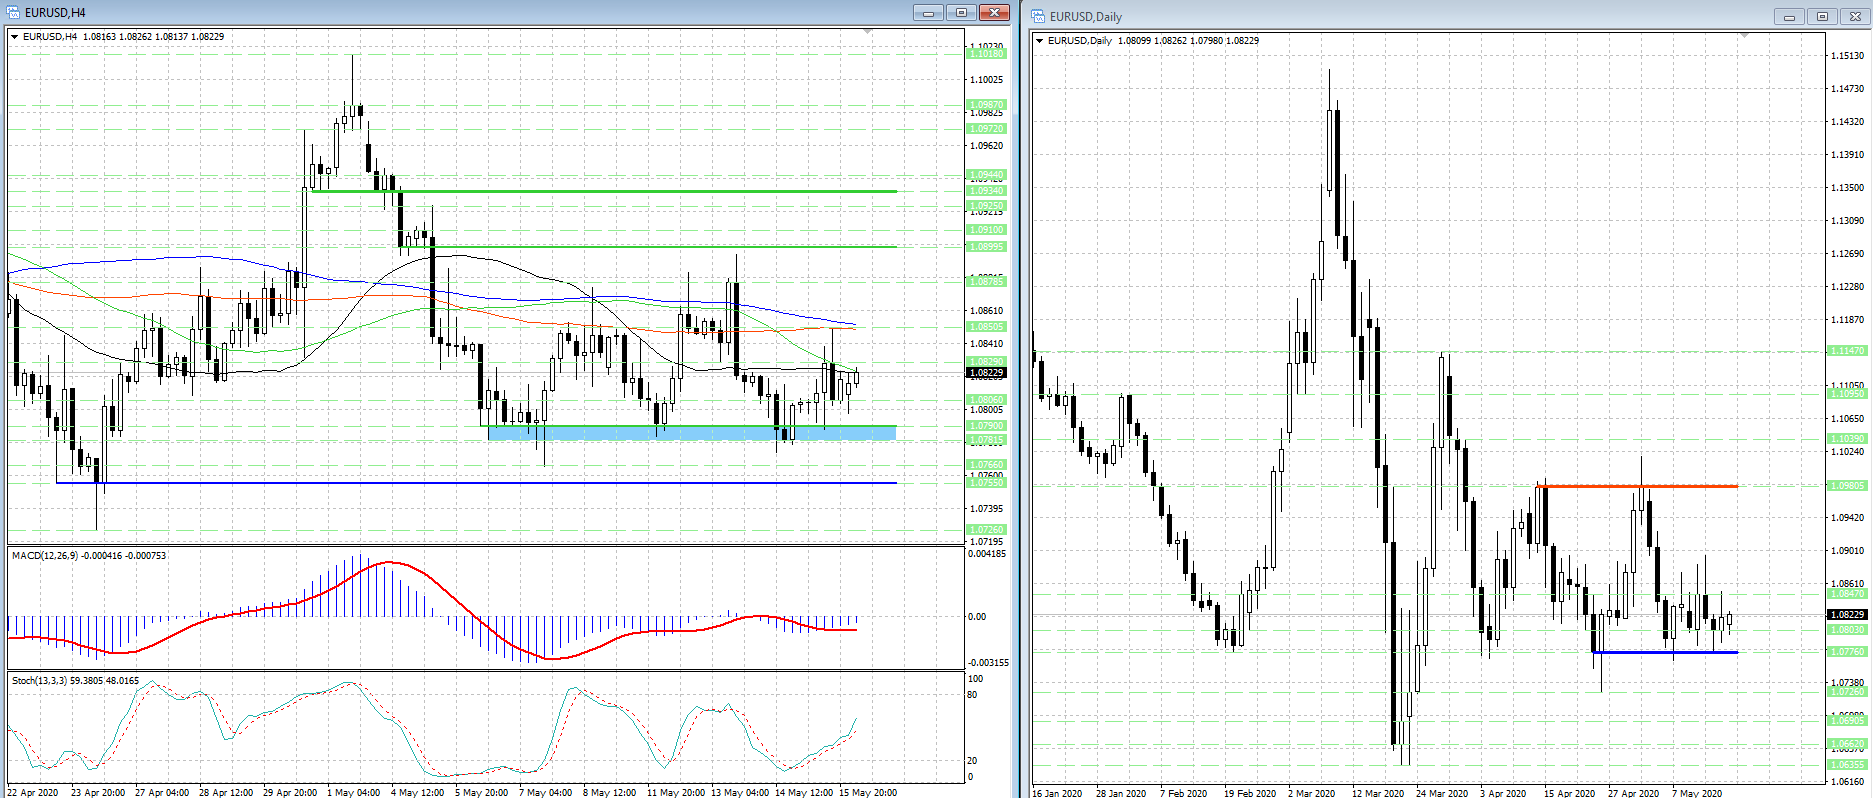Click the 1.08229 current price tag on H4 scale
This screenshot has width=1873, height=798.
(986, 373)
